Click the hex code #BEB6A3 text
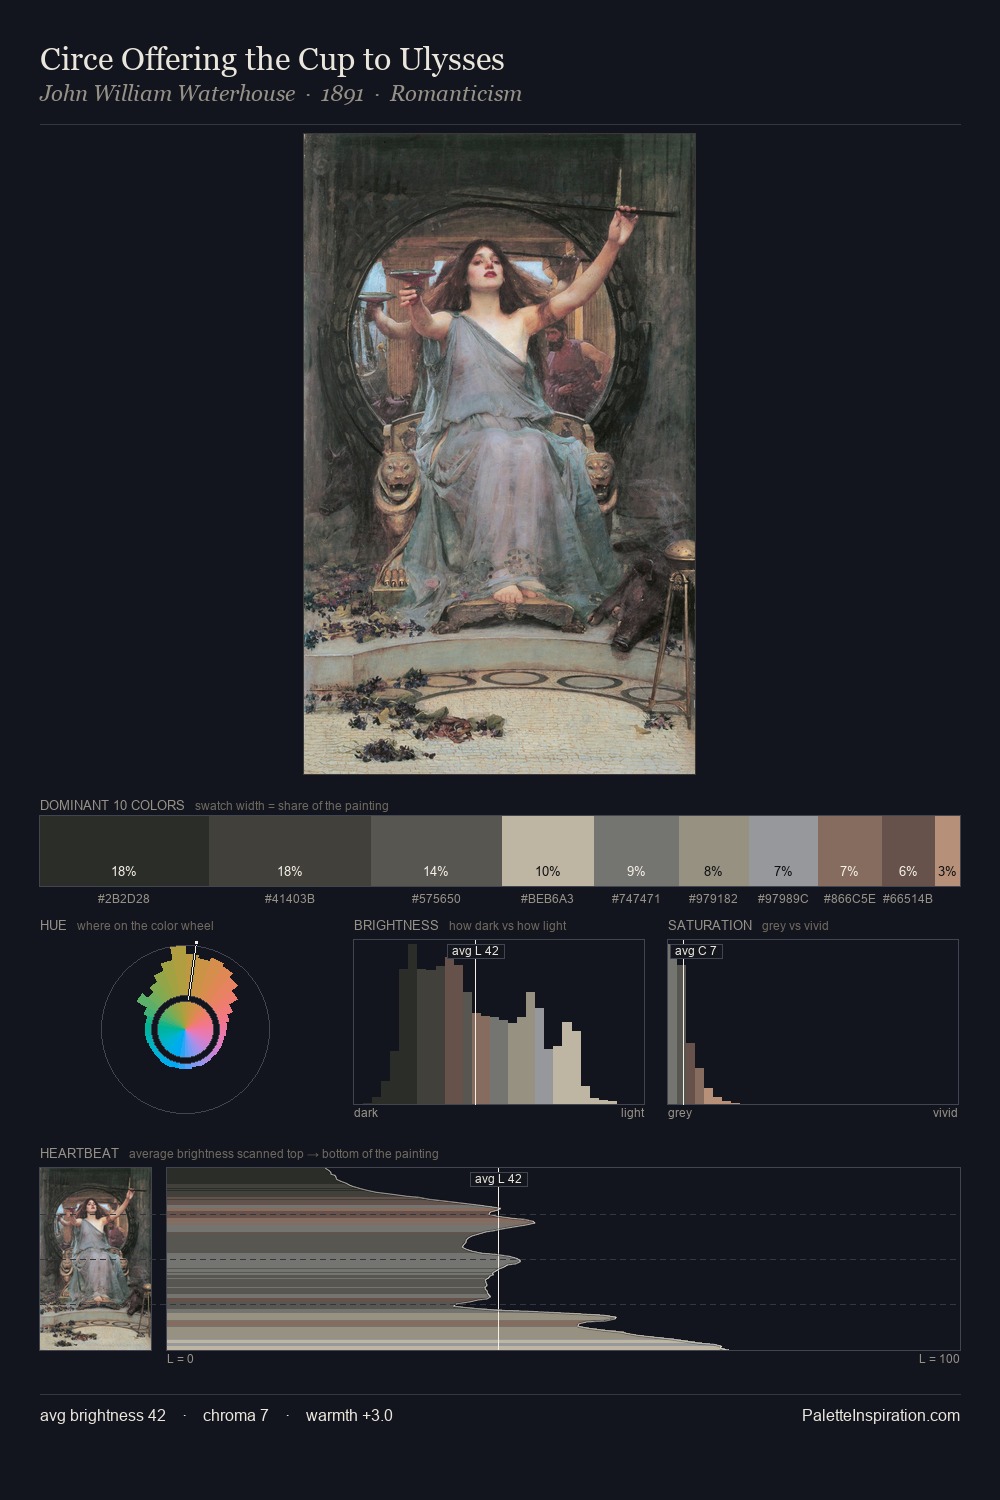The image size is (1000, 1500). tap(548, 899)
